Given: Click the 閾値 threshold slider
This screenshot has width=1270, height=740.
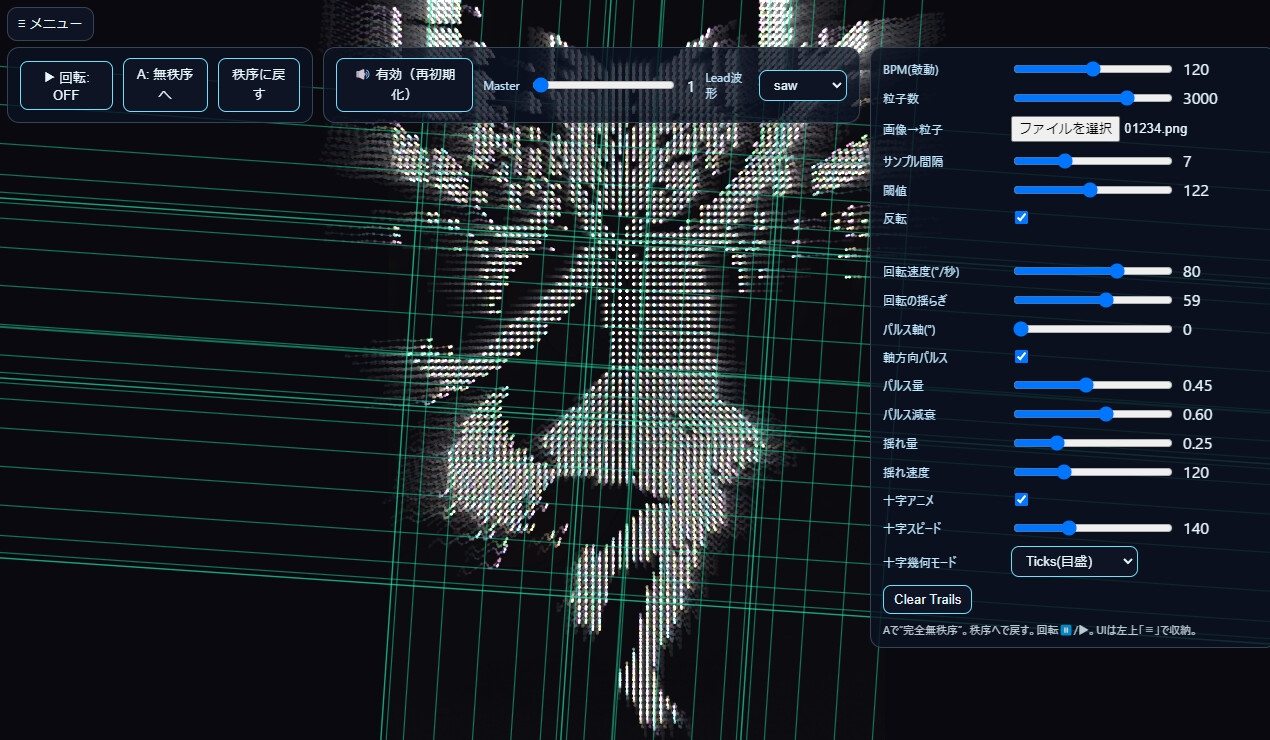Looking at the screenshot, I should click(1092, 190).
